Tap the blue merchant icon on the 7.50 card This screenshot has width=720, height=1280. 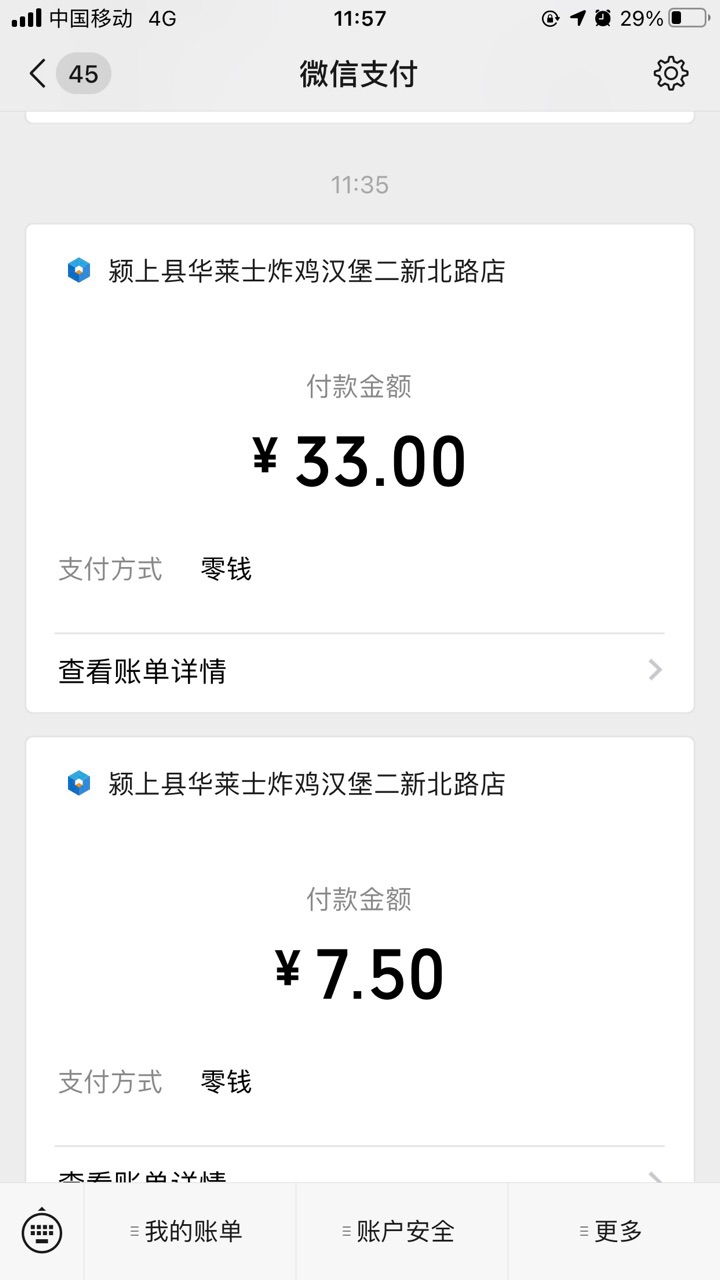click(x=79, y=783)
